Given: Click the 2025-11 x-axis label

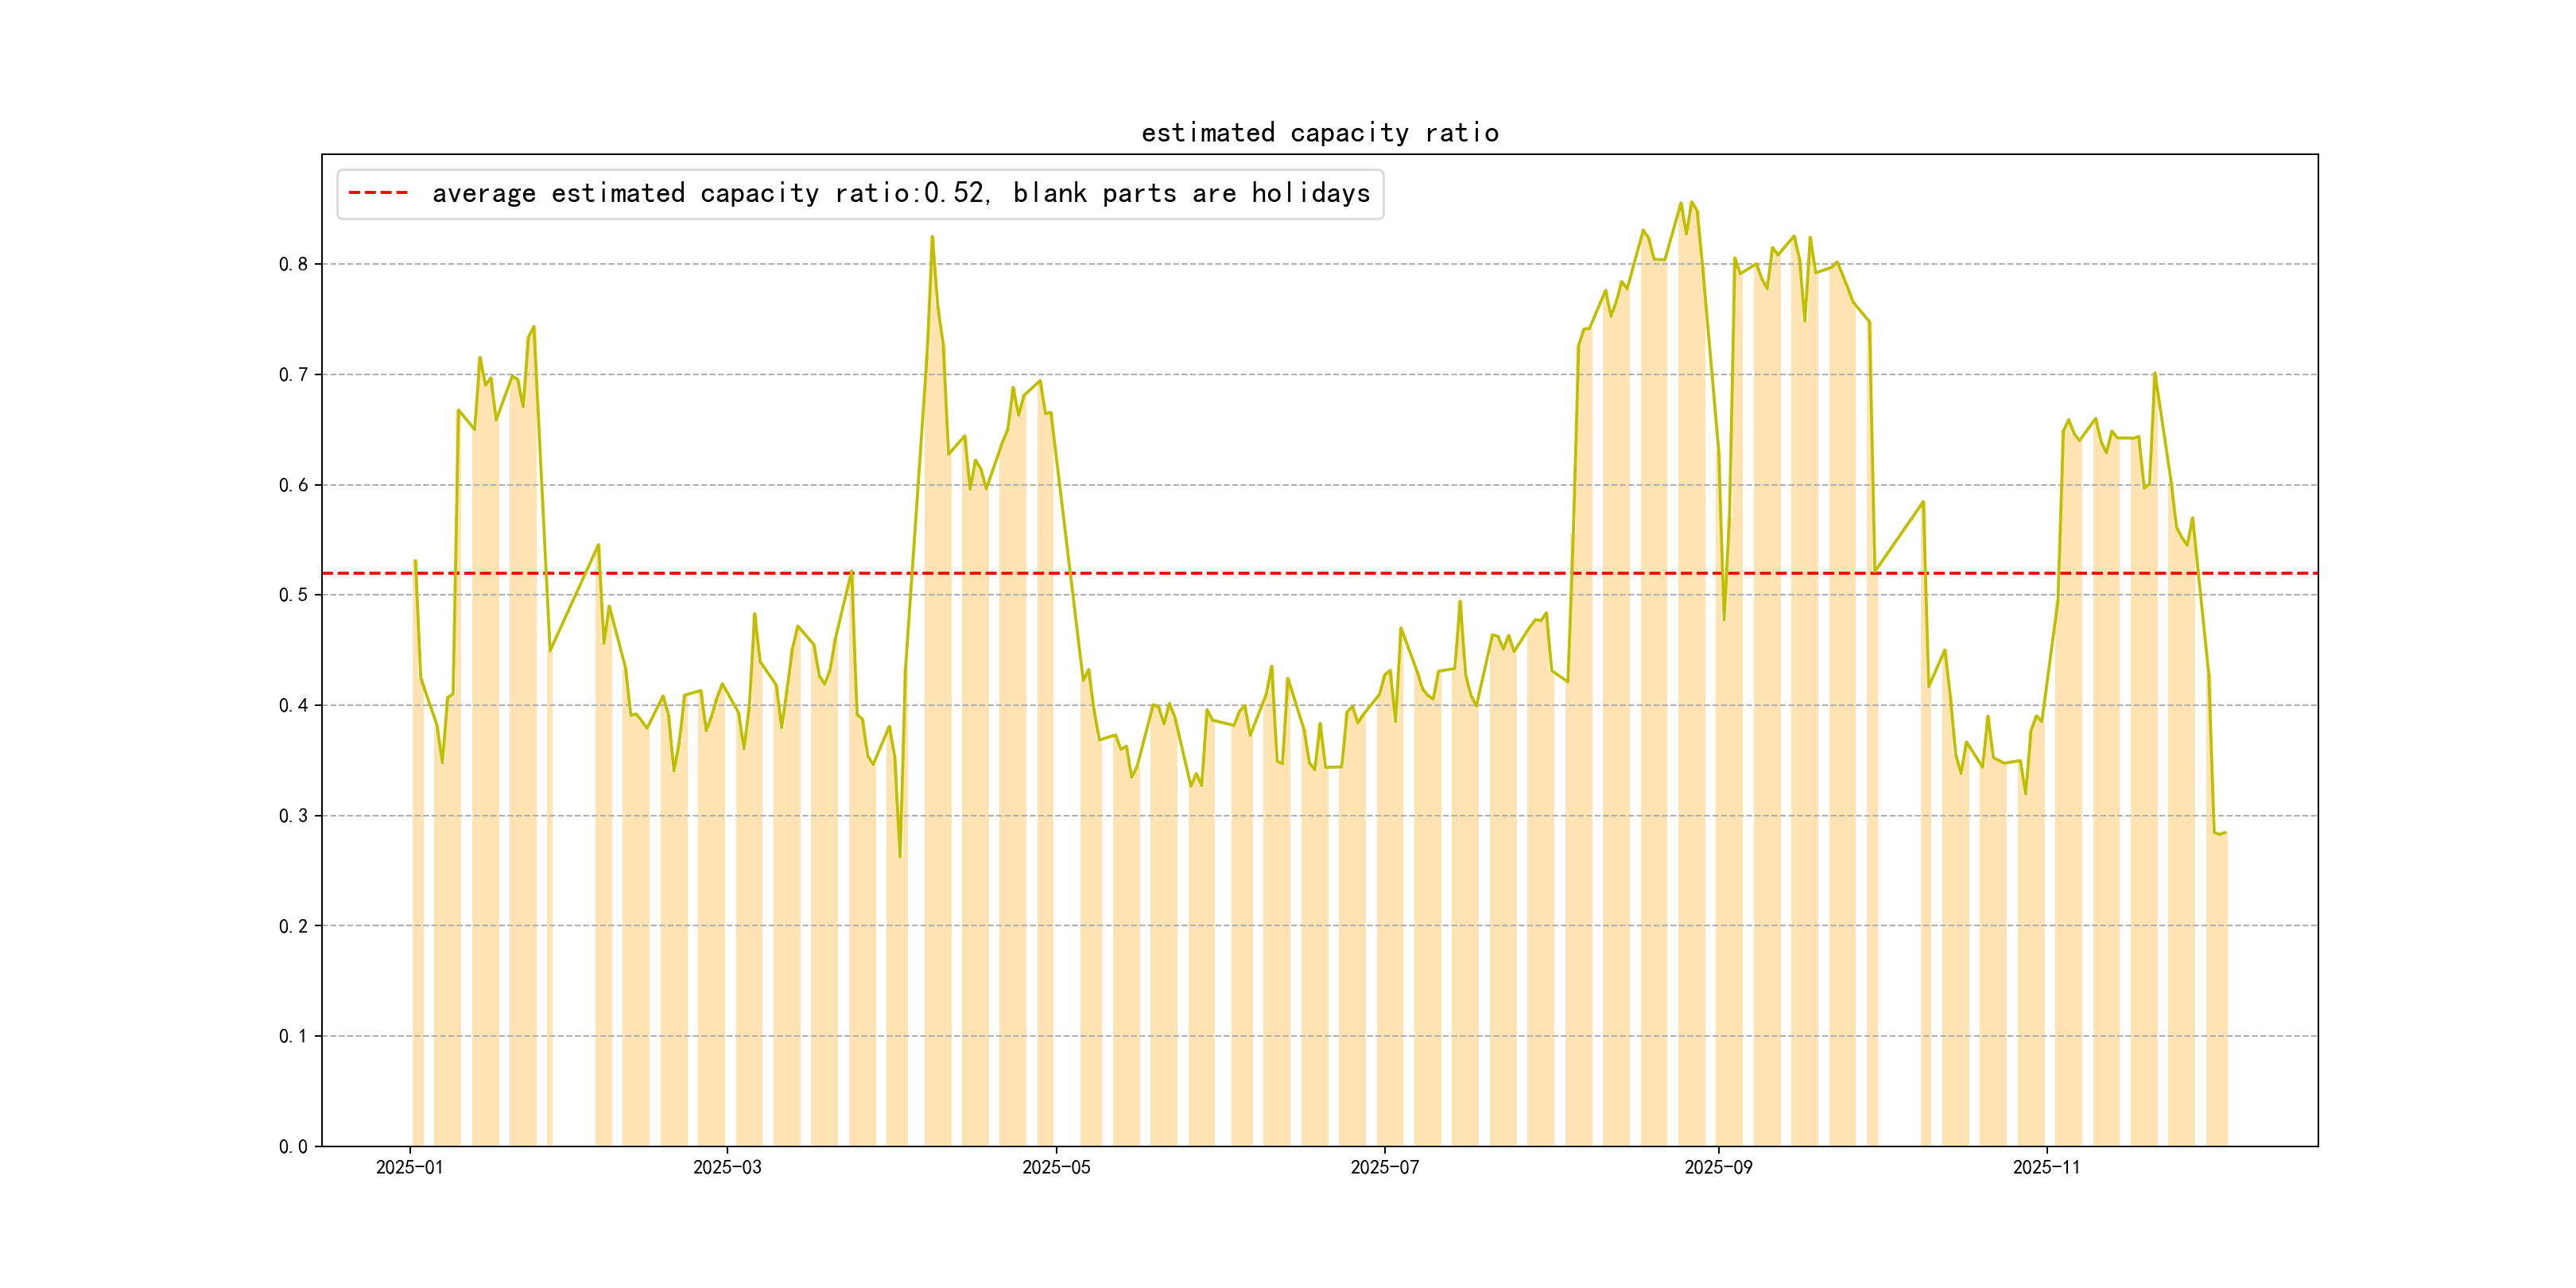Looking at the screenshot, I should click(x=2046, y=1167).
